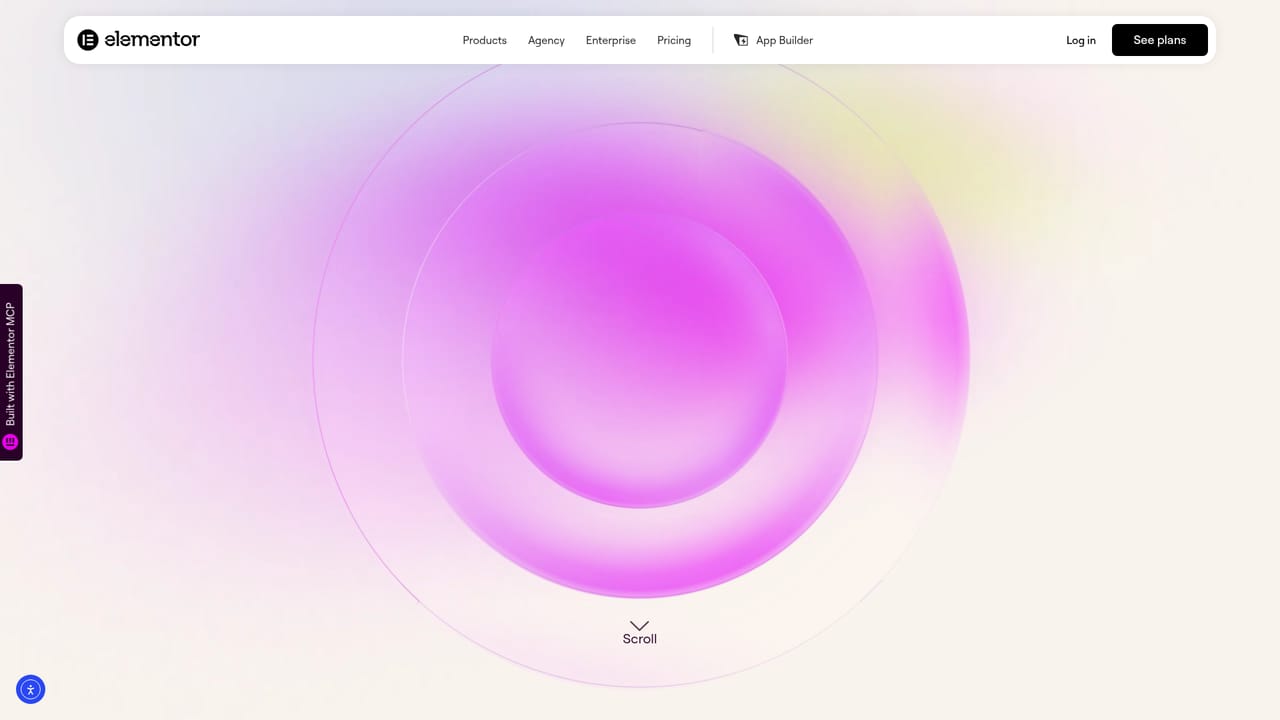
Task: Click the downward Scroll chevron
Action: pyautogui.click(x=640, y=625)
